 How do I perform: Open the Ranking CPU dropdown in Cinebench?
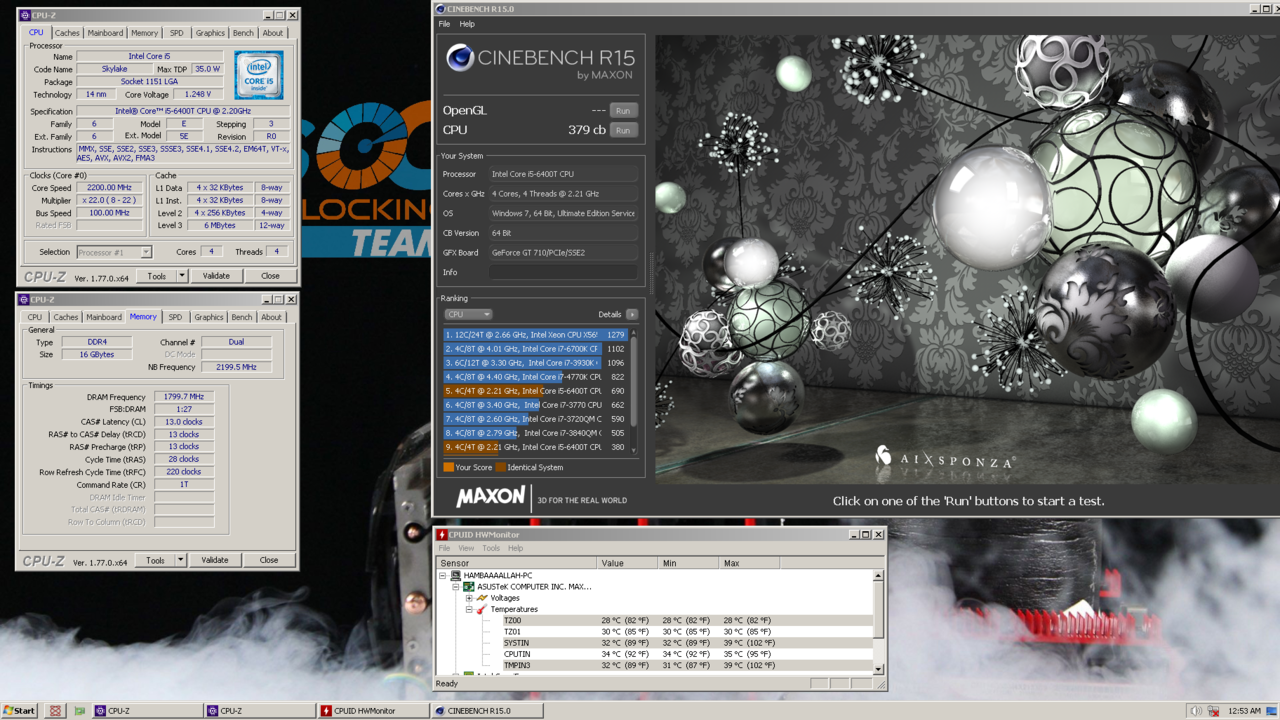(468, 314)
